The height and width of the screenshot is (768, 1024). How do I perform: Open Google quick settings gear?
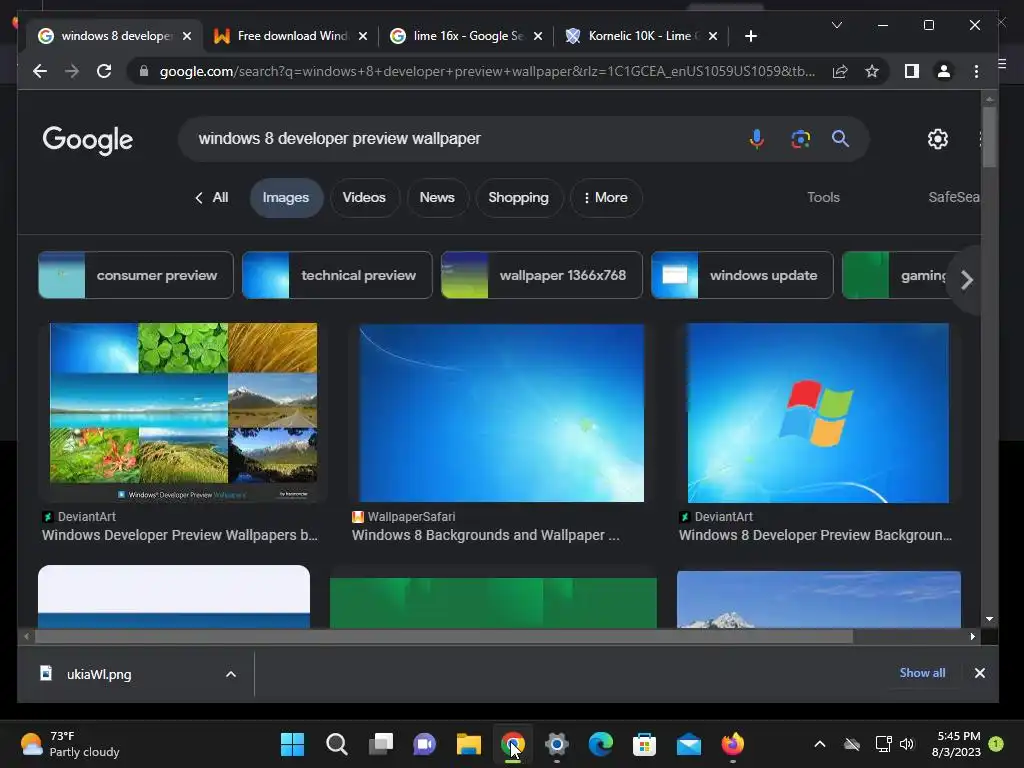[938, 138]
